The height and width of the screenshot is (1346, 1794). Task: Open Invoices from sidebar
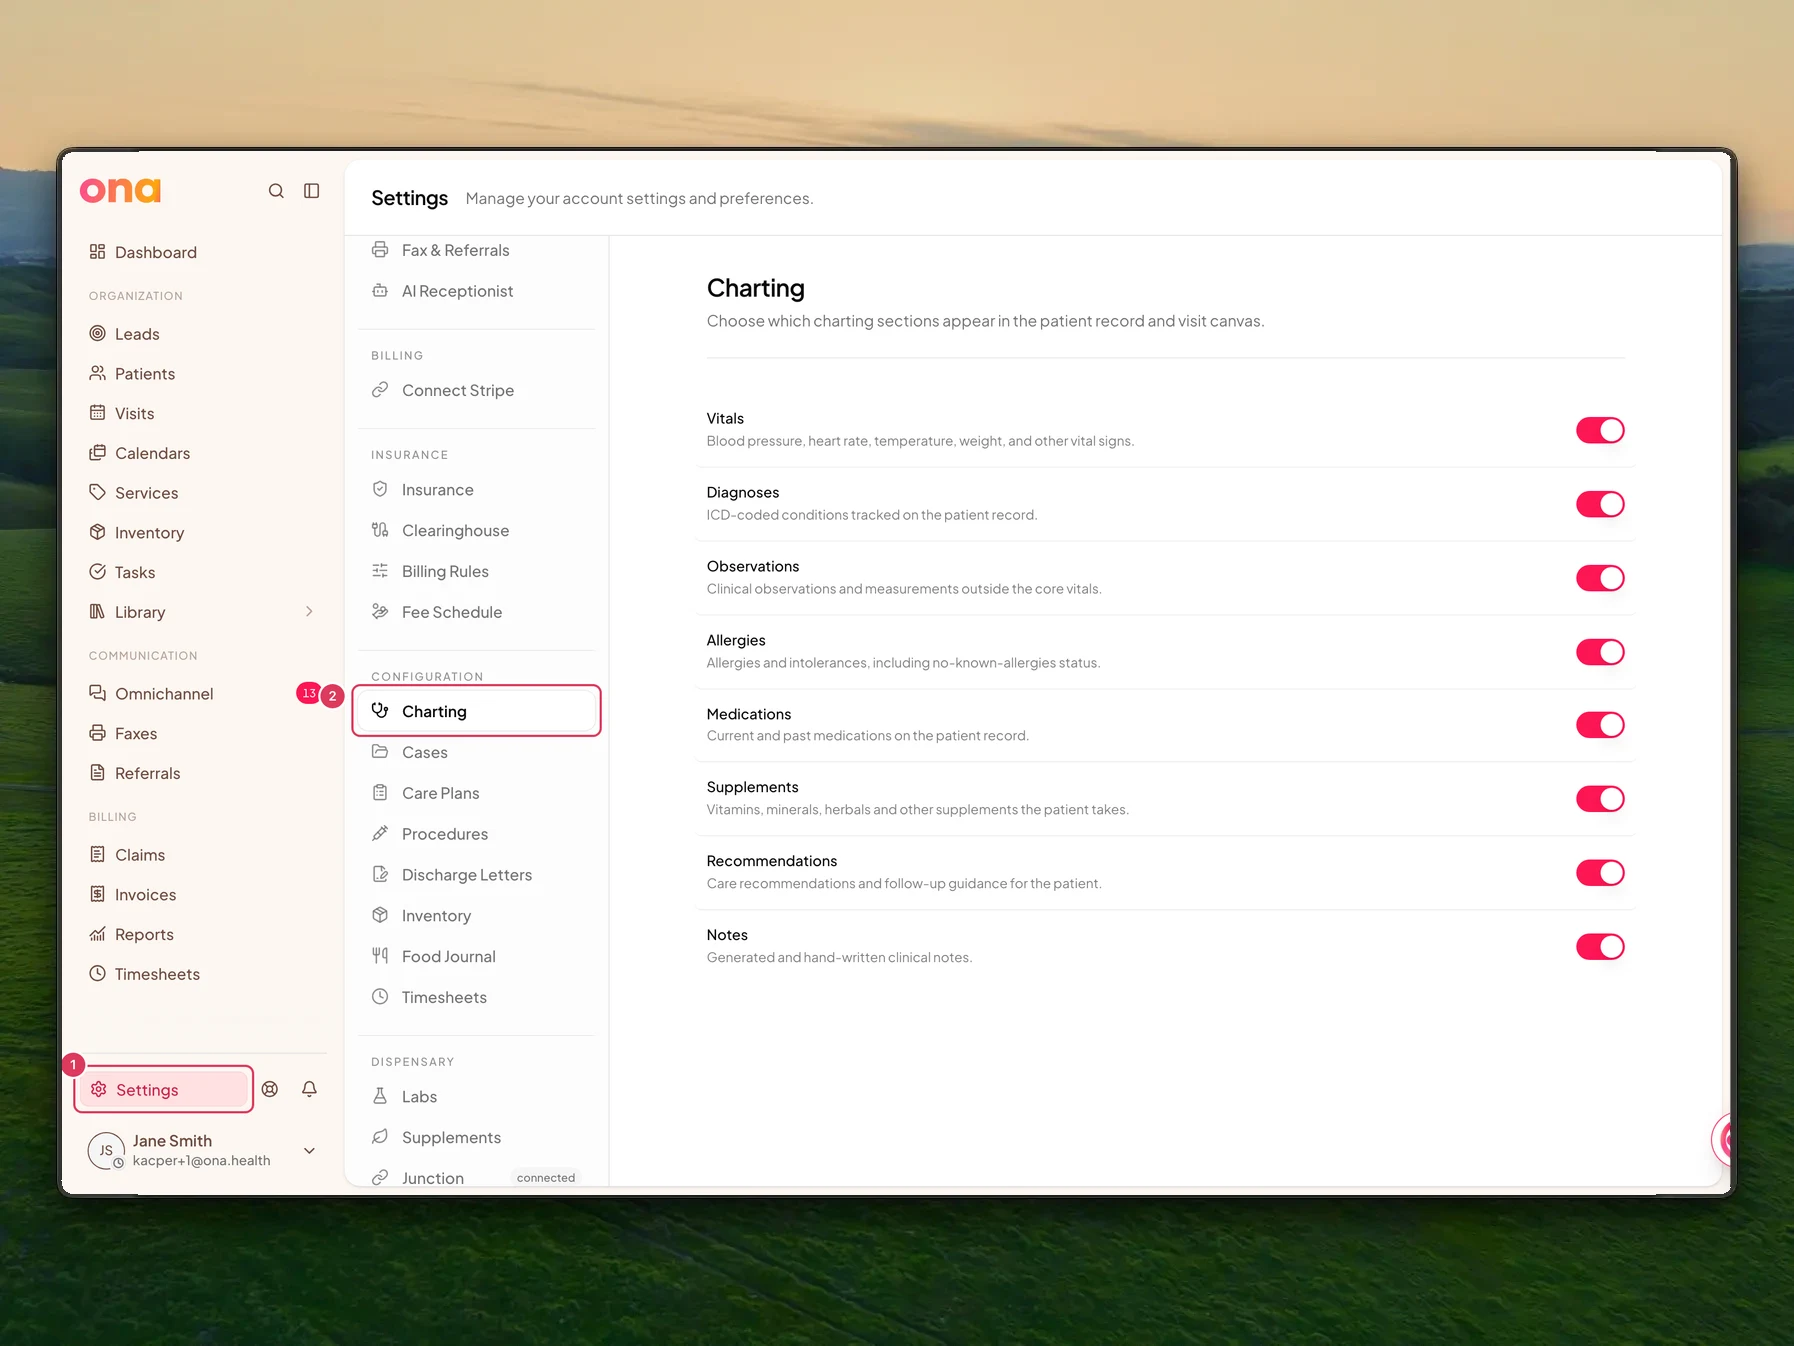click(x=203, y=894)
